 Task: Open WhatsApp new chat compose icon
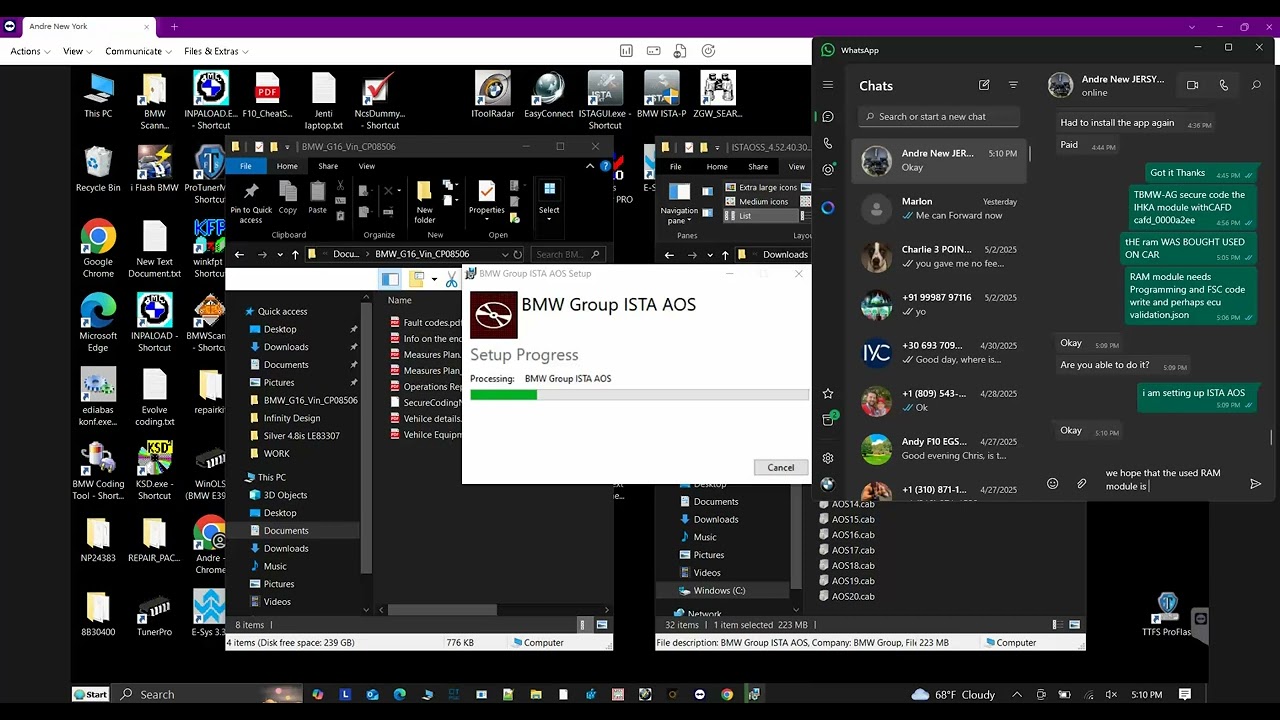pos(984,86)
